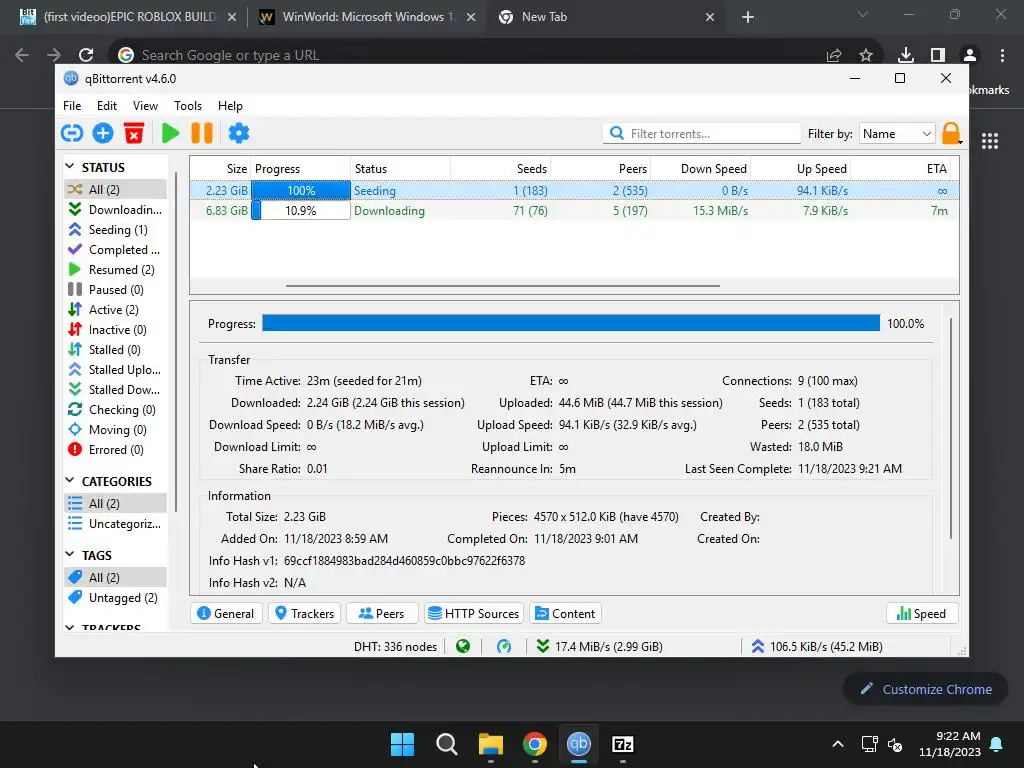Collapse the CATEGORIES section
Viewport: 1024px width, 768px height.
[70, 481]
